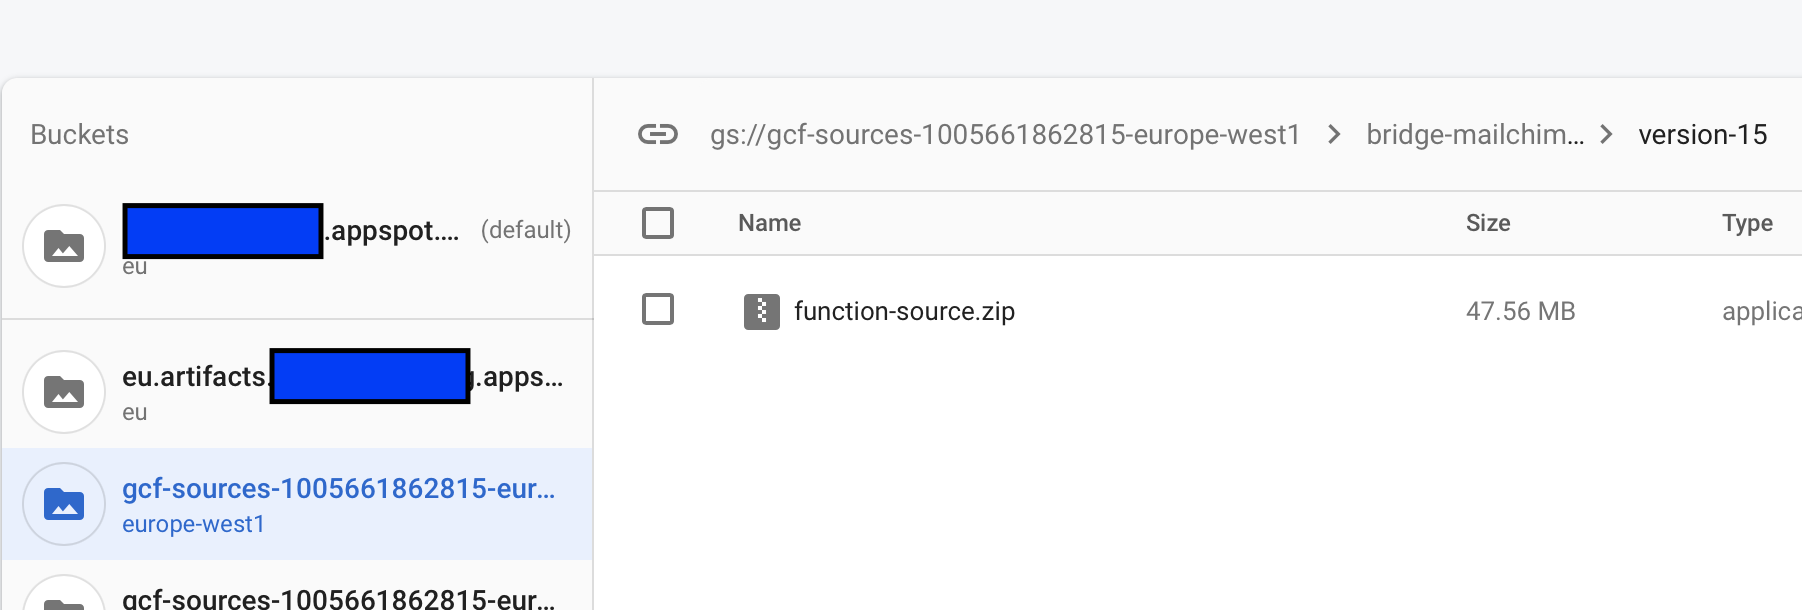The width and height of the screenshot is (1802, 610).
Task: Click the copy gs:// link icon
Action: coord(658,134)
